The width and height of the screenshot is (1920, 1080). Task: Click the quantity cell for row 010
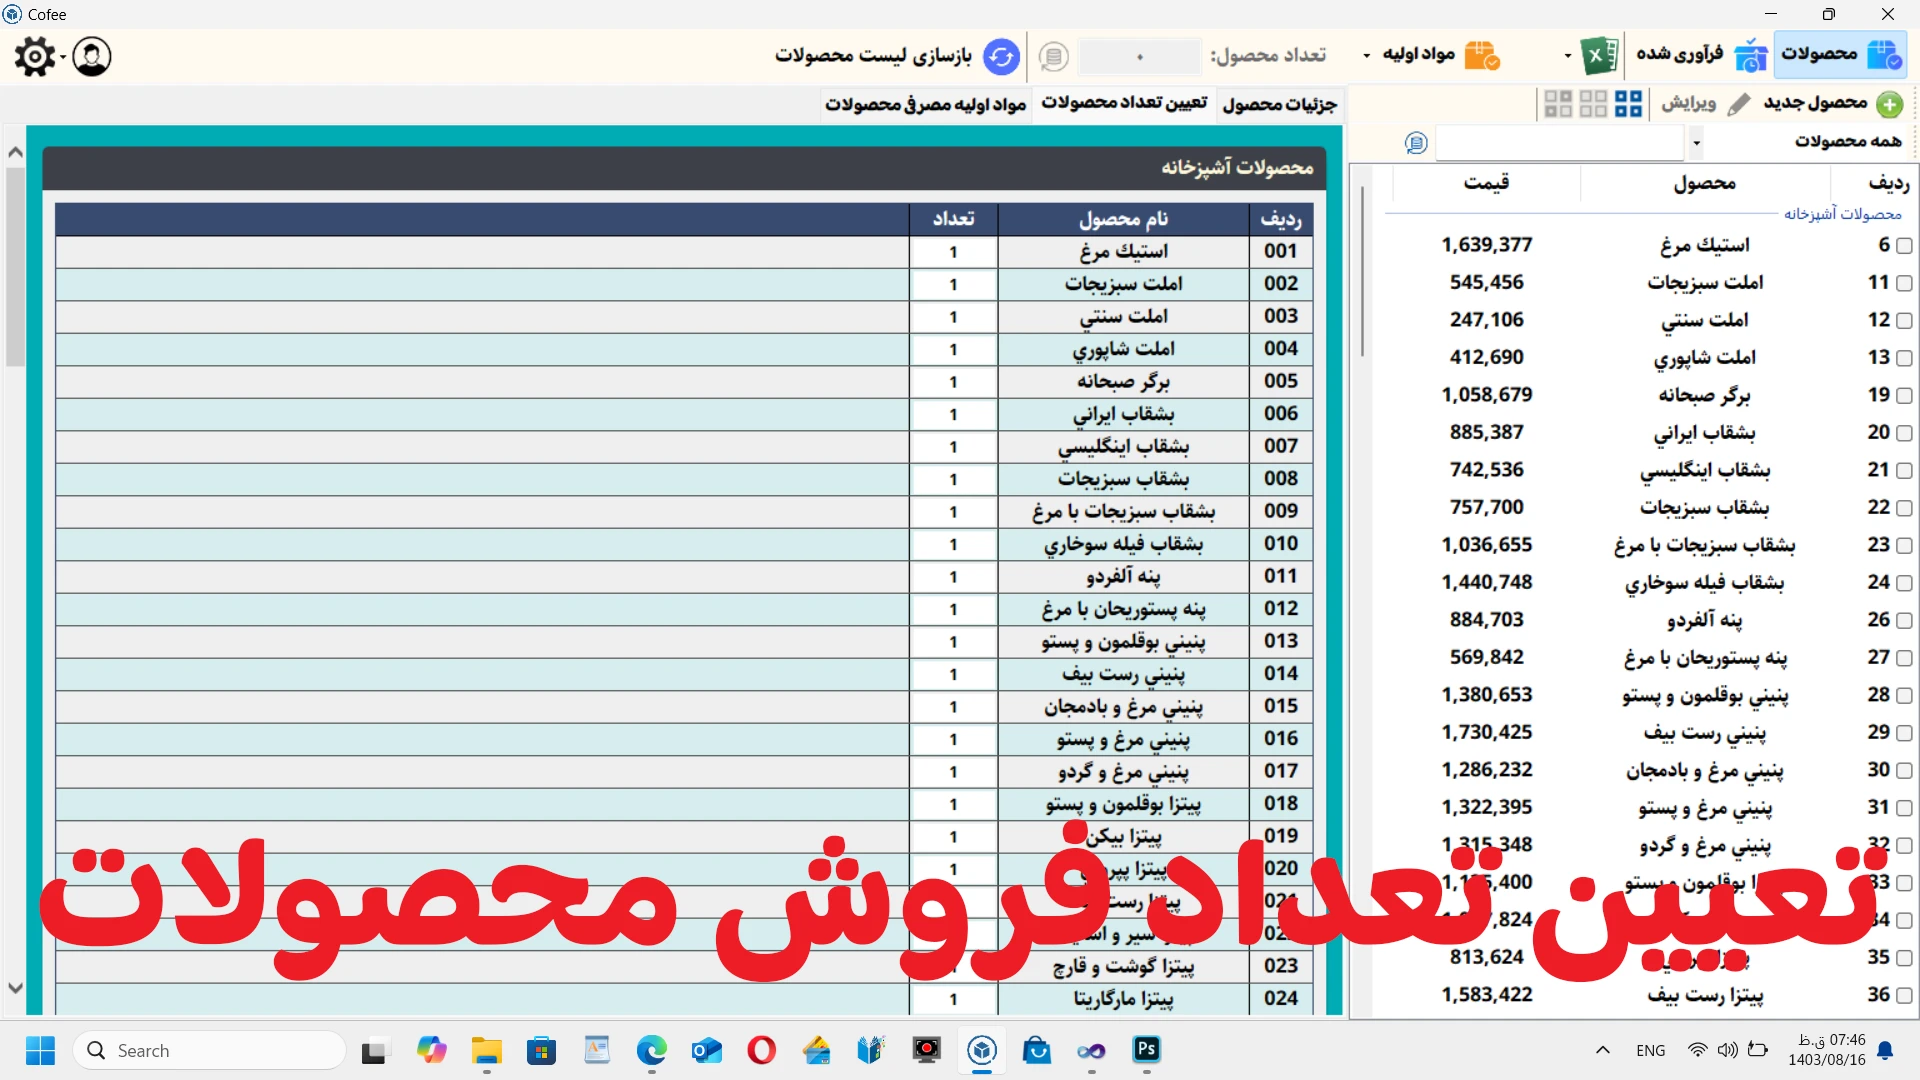[953, 545]
